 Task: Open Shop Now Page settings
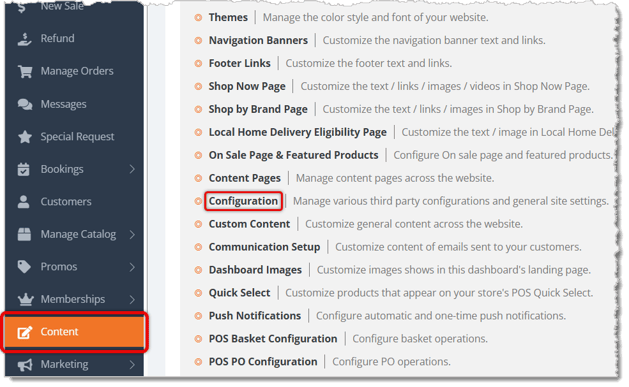coord(247,86)
